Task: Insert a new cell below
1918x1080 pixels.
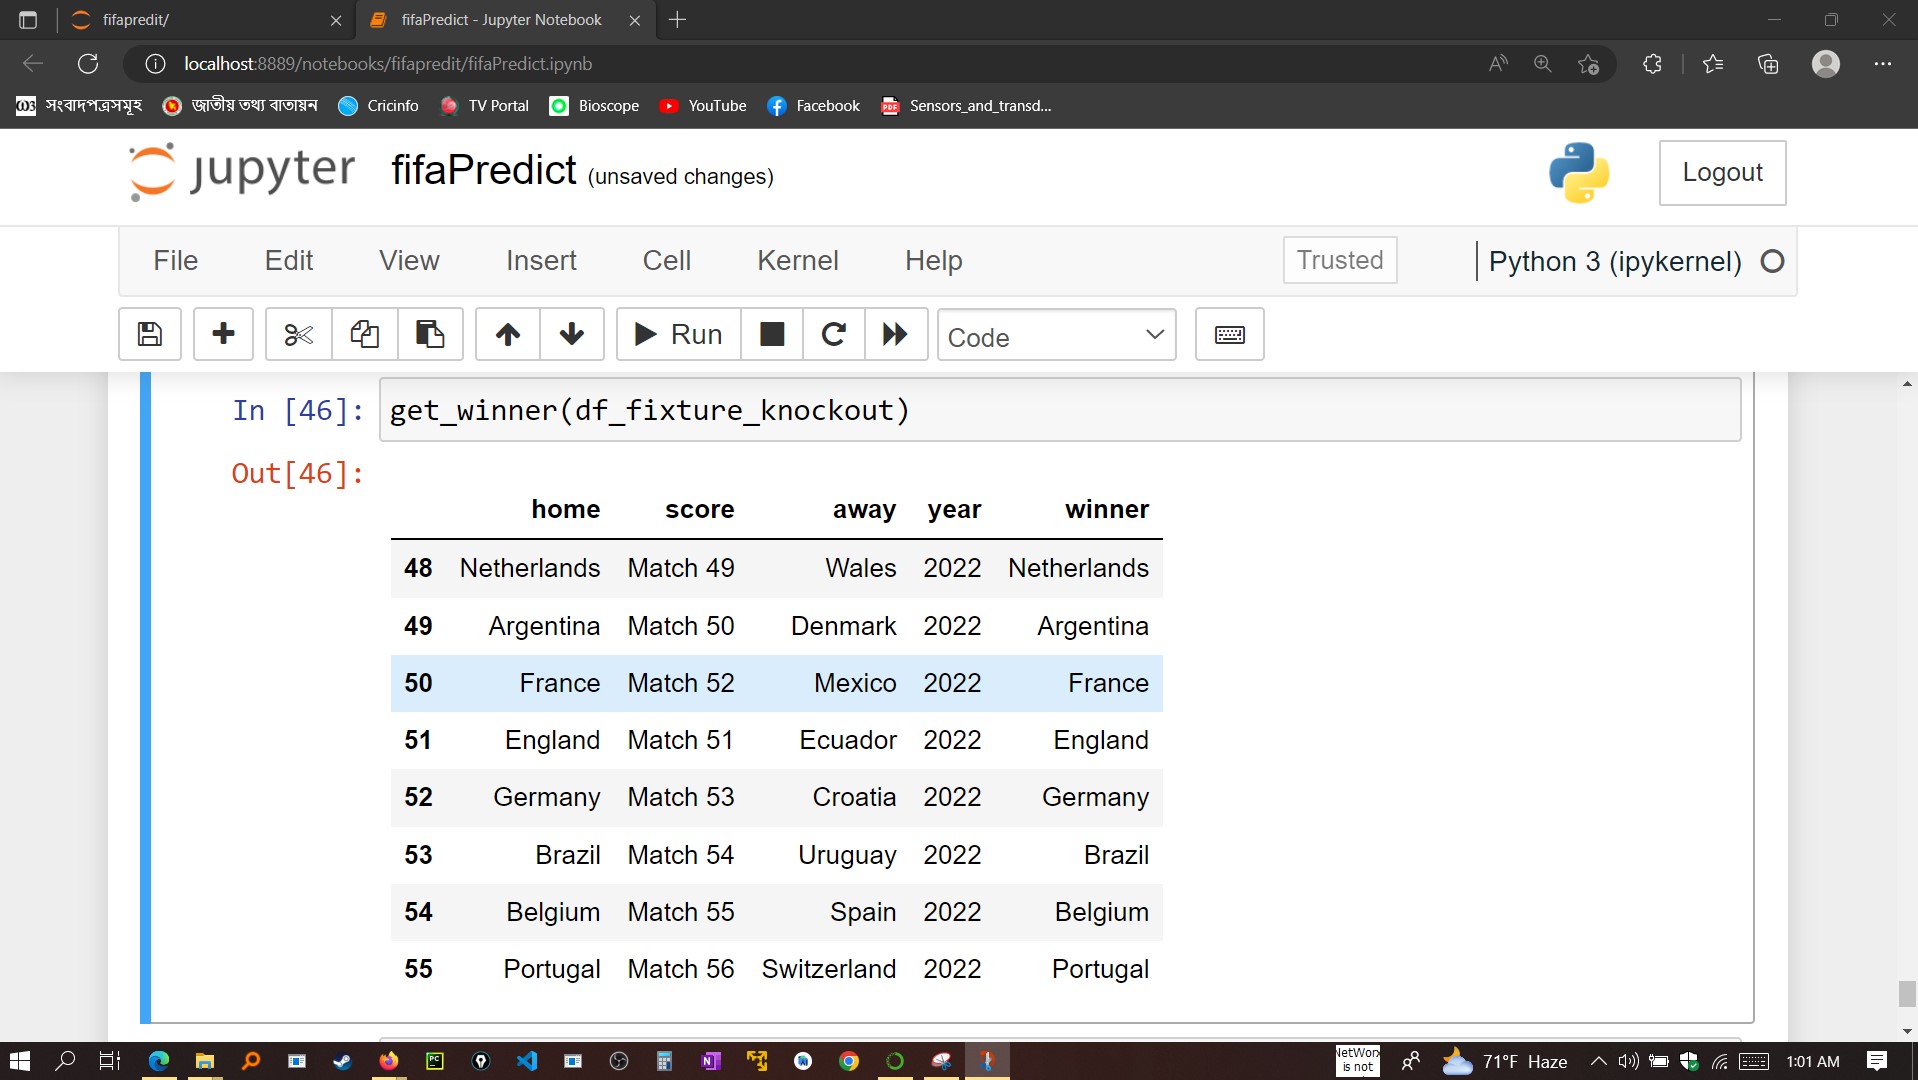Action: coord(222,334)
